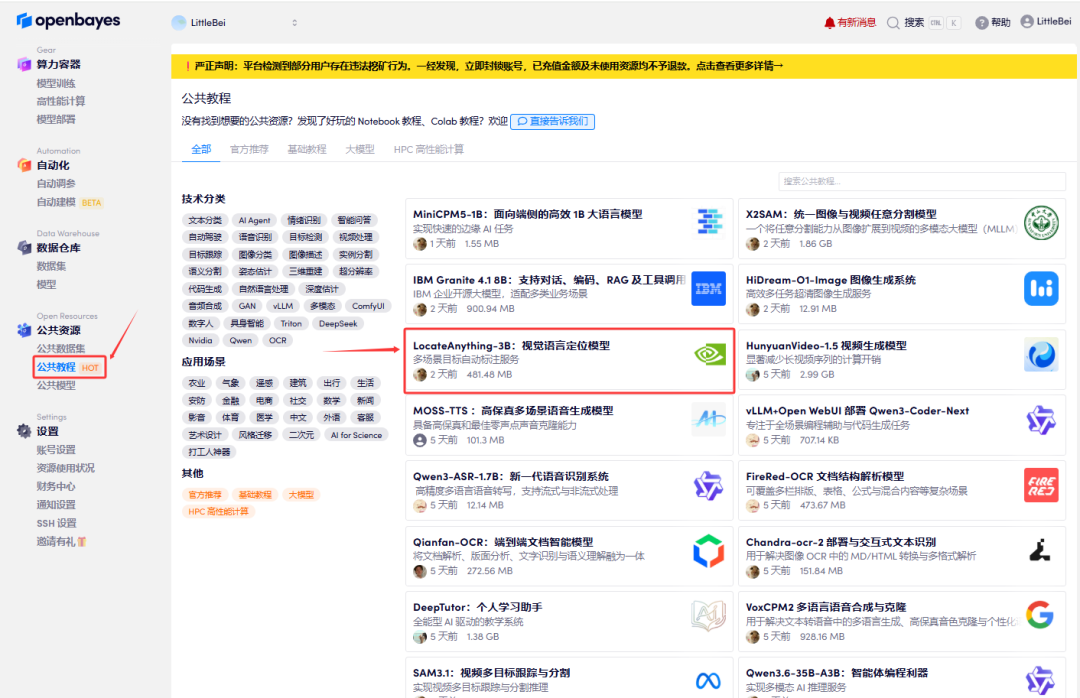Select the OCR tag
The image size is (1080, 698).
pyautogui.click(x=278, y=340)
